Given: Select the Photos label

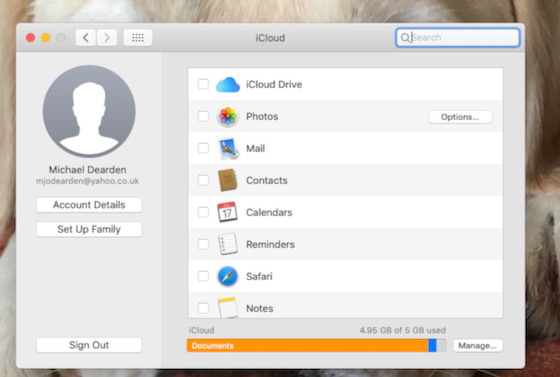Looking at the screenshot, I should coord(262,116).
